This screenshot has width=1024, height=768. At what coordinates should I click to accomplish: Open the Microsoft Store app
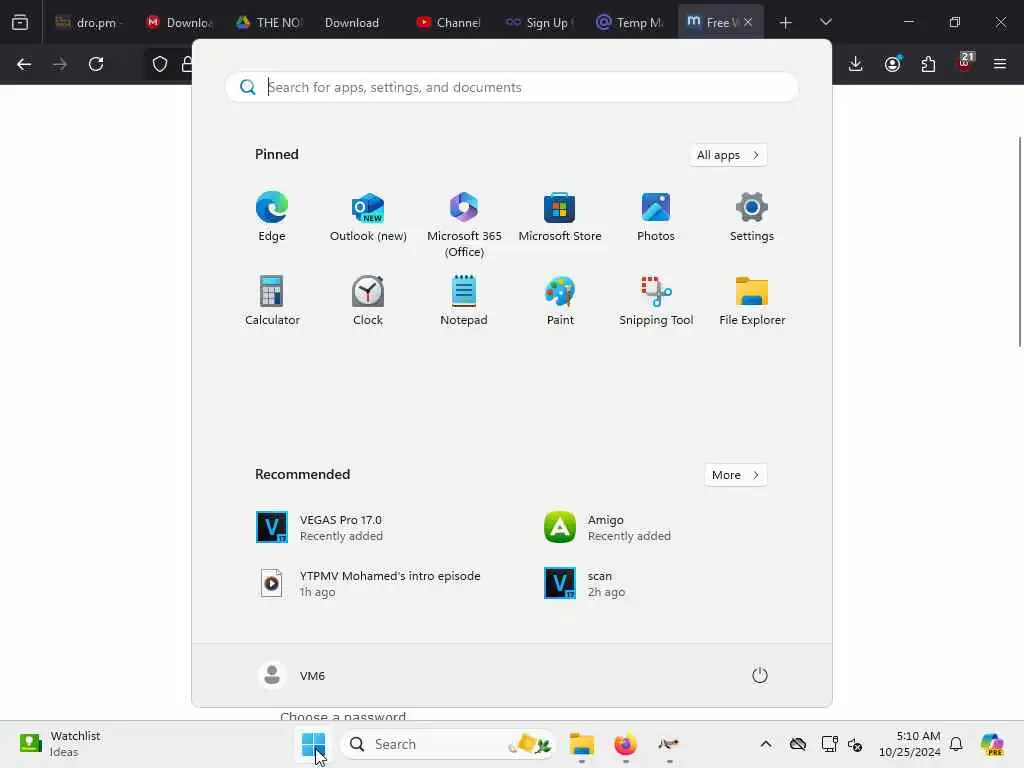click(560, 217)
